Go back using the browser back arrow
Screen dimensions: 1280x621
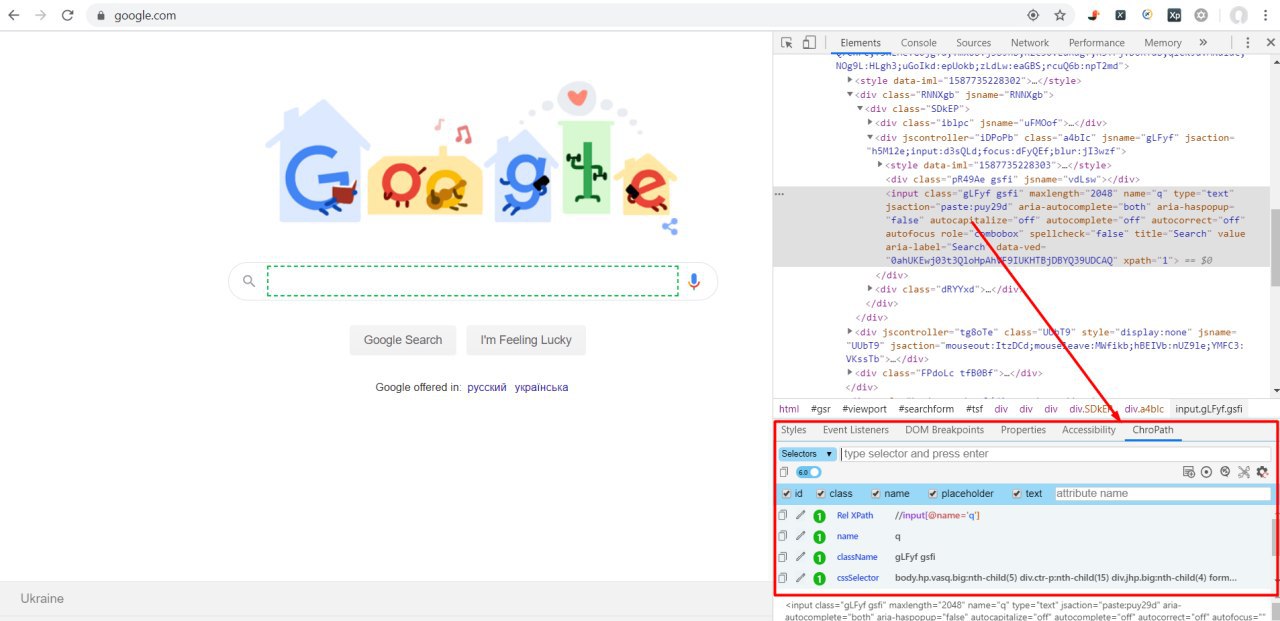coord(14,15)
